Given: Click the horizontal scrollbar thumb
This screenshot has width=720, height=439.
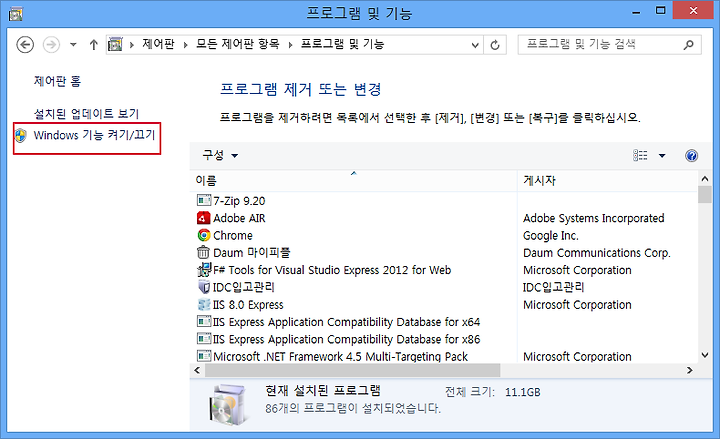Looking at the screenshot, I should (x=353, y=370).
